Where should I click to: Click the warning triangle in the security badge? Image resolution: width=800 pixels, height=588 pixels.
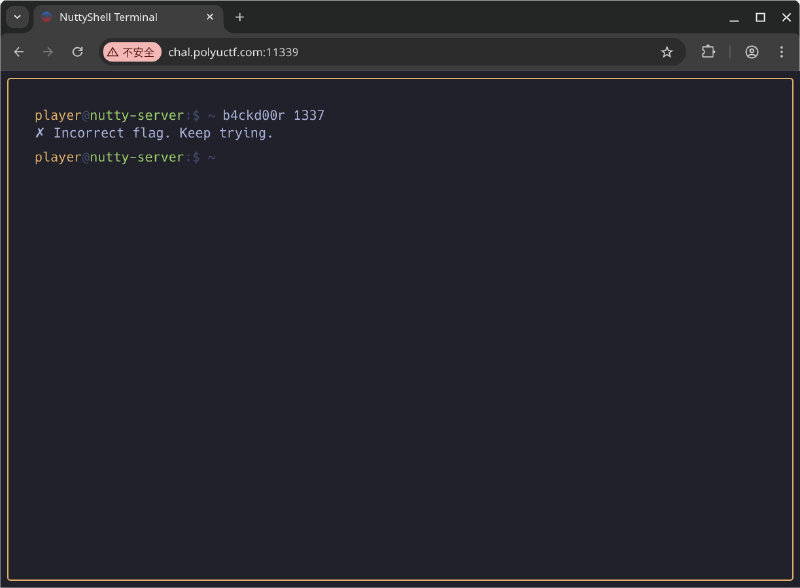[113, 51]
